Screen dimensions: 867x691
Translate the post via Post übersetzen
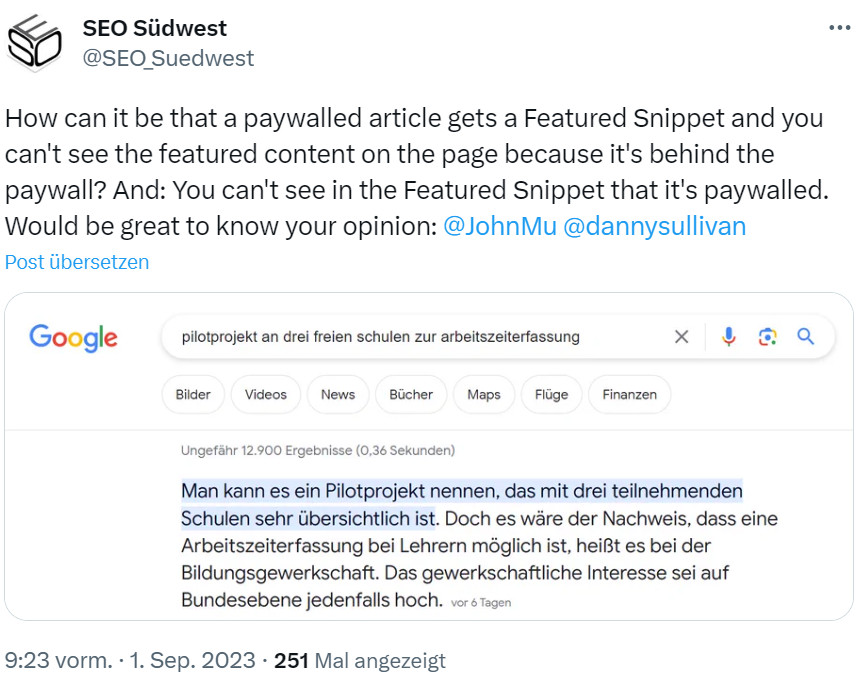[x=77, y=262]
